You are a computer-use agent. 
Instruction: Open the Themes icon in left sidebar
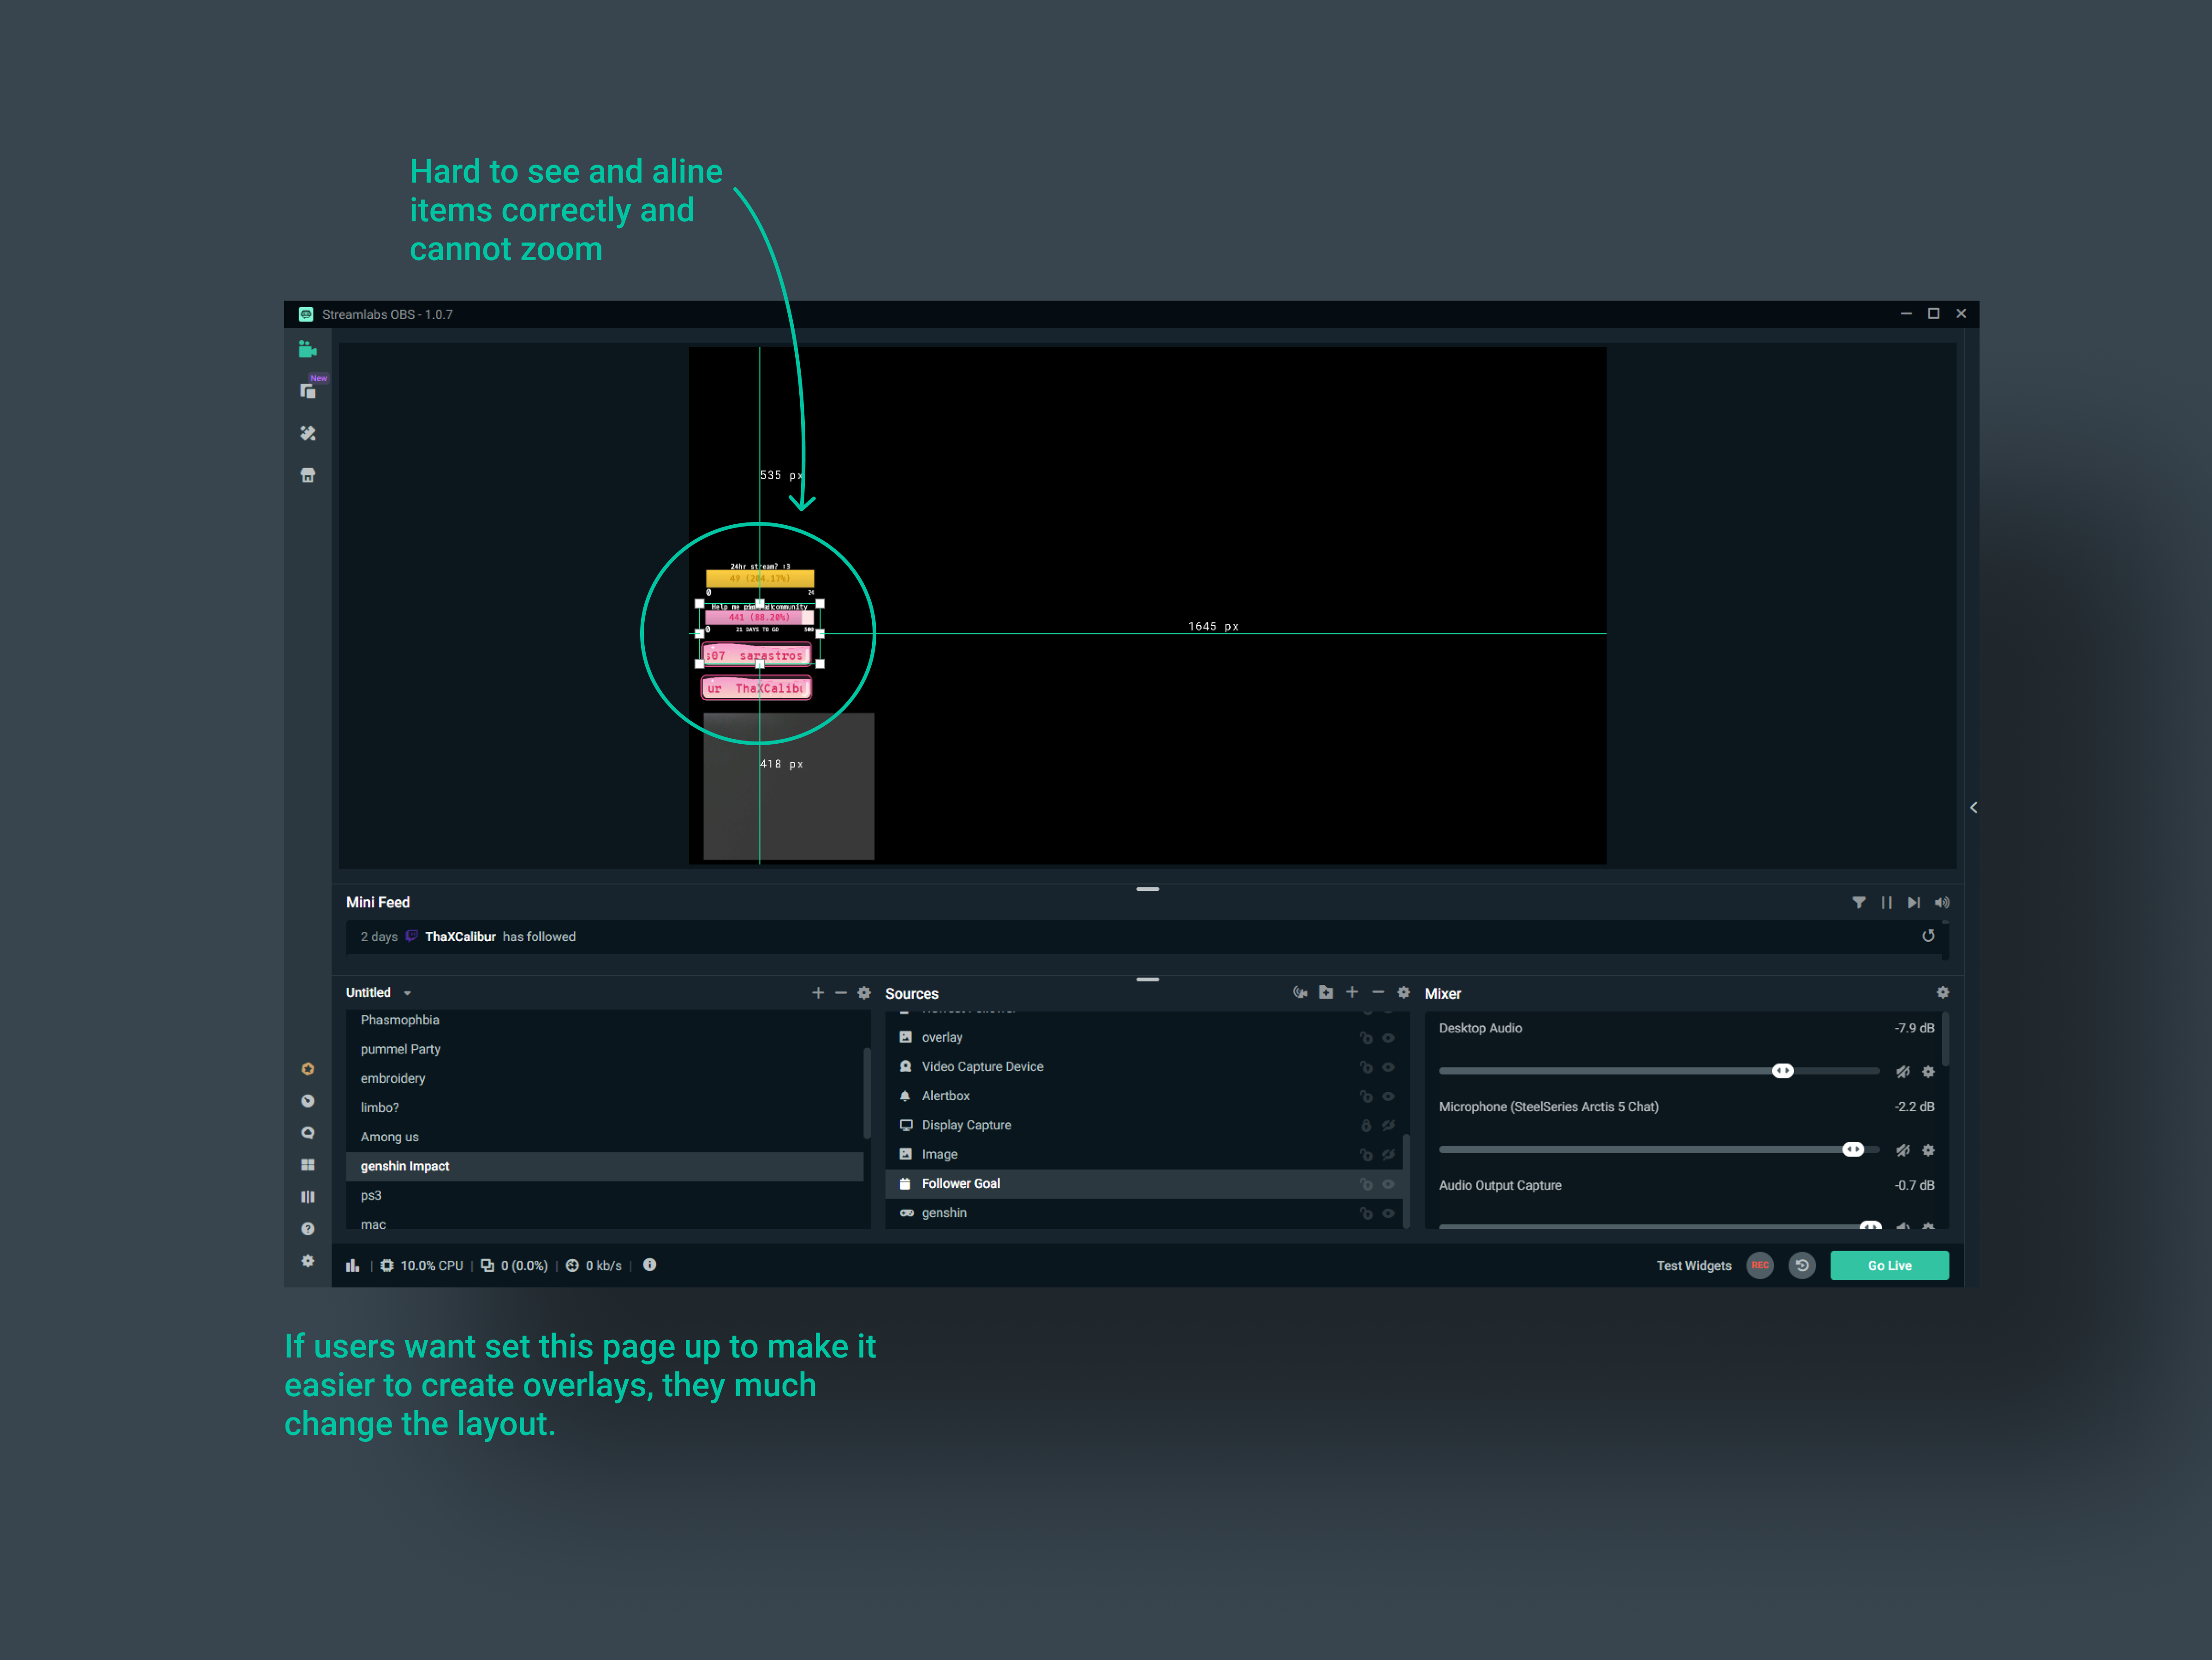click(x=308, y=433)
